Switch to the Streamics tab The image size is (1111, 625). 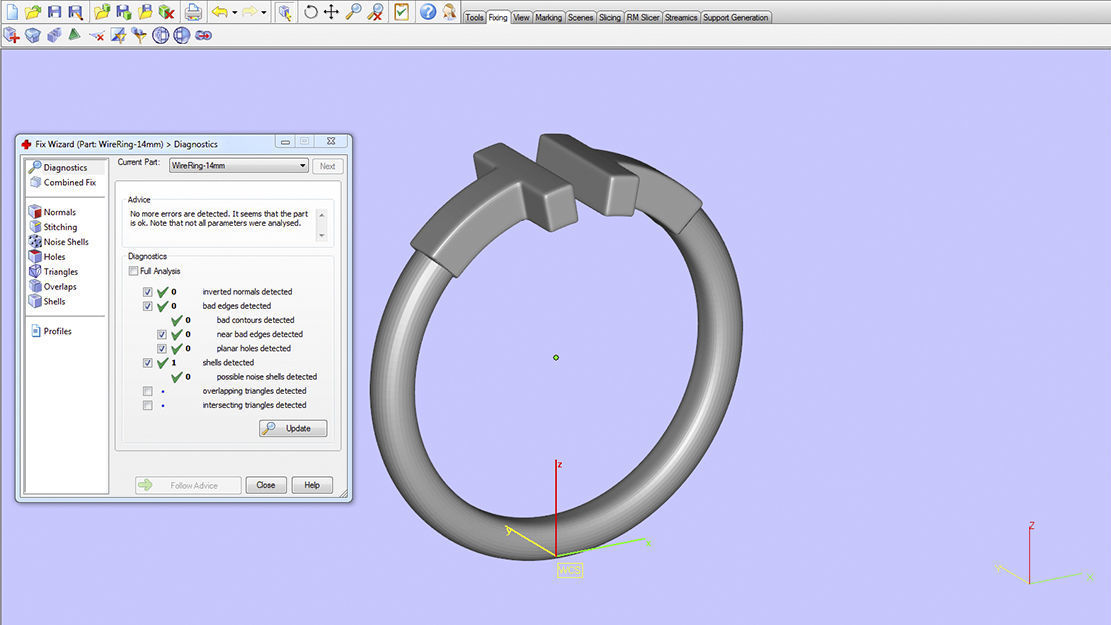[x=681, y=17]
